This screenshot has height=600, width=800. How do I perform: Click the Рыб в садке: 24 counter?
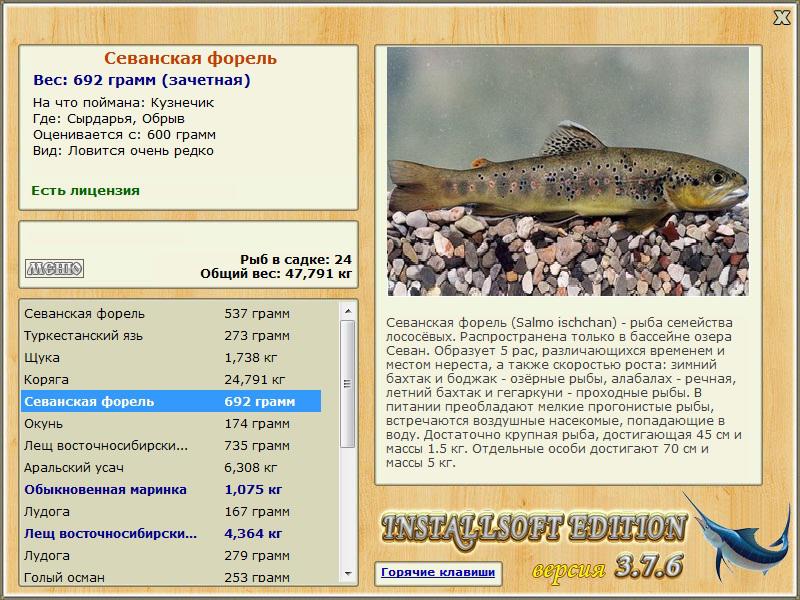tap(296, 259)
